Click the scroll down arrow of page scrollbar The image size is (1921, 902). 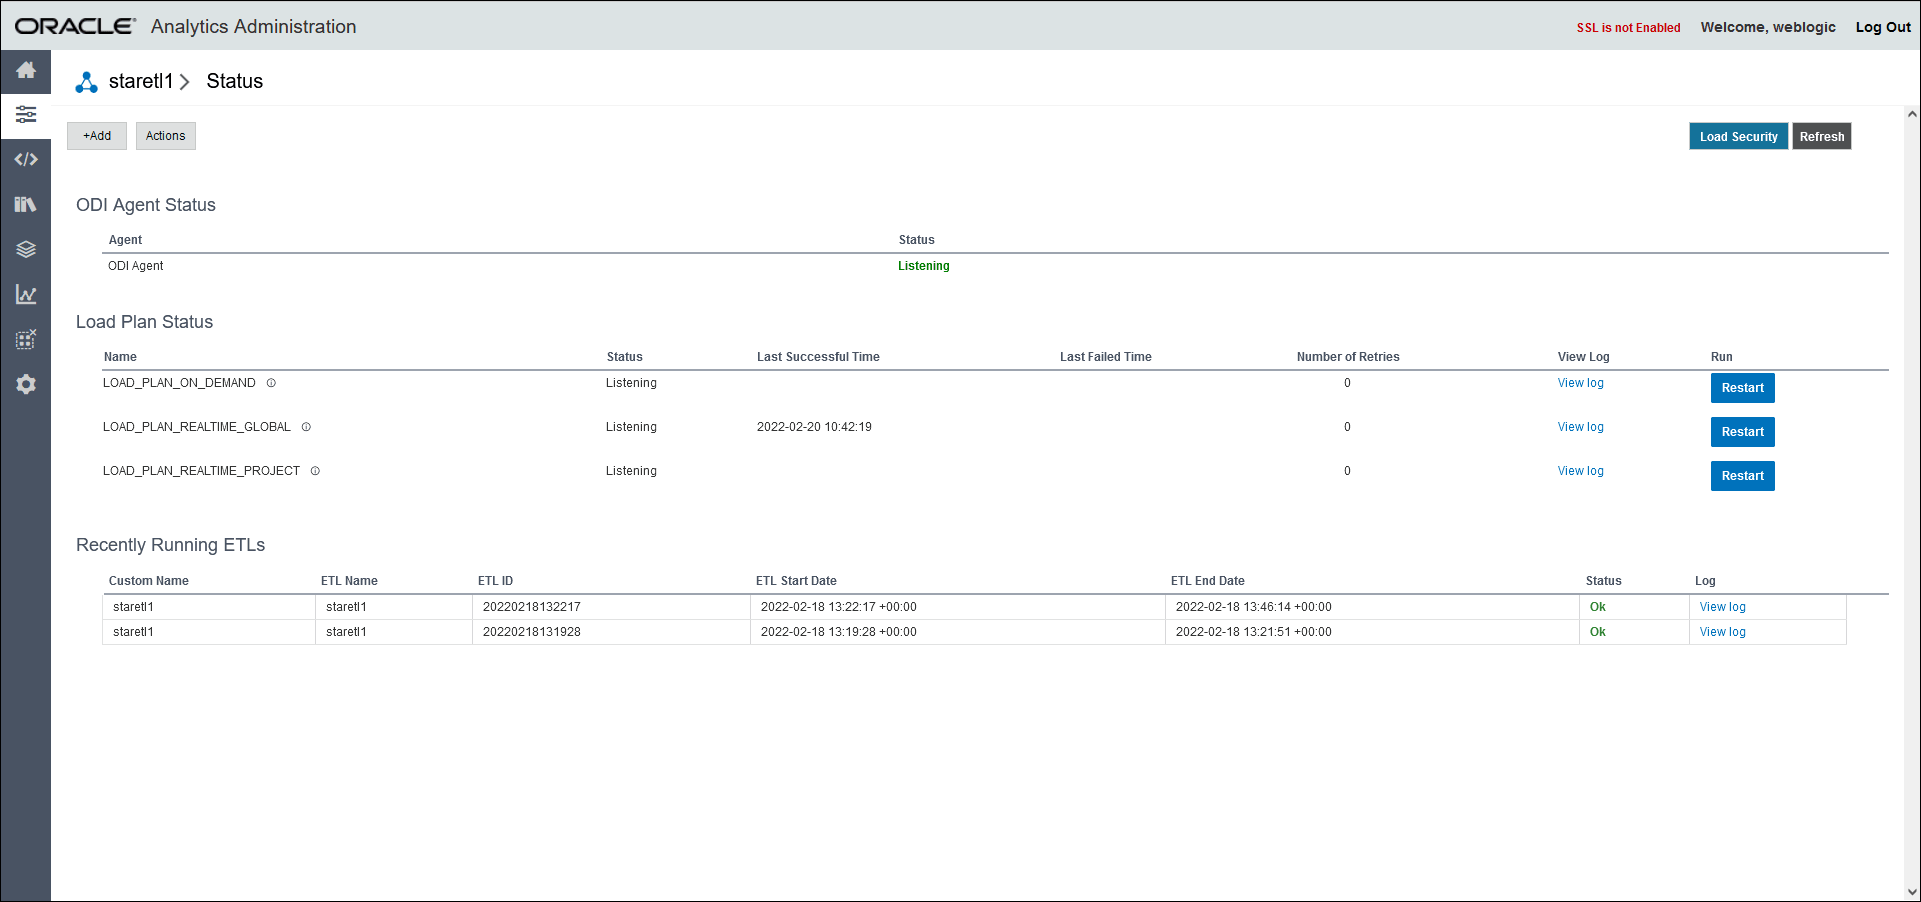coord(1912,892)
